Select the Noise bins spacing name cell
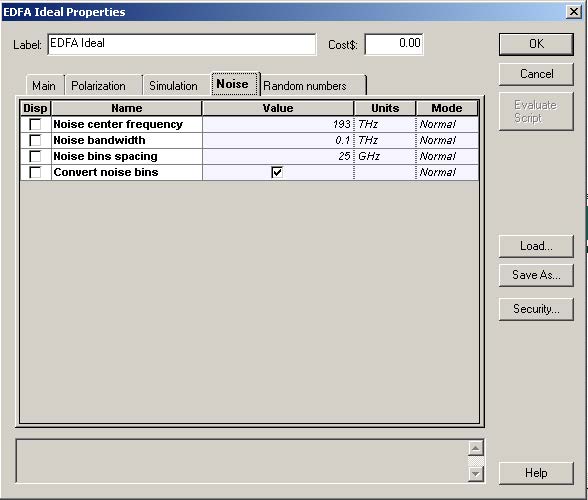This screenshot has height=500, width=588. [127, 156]
